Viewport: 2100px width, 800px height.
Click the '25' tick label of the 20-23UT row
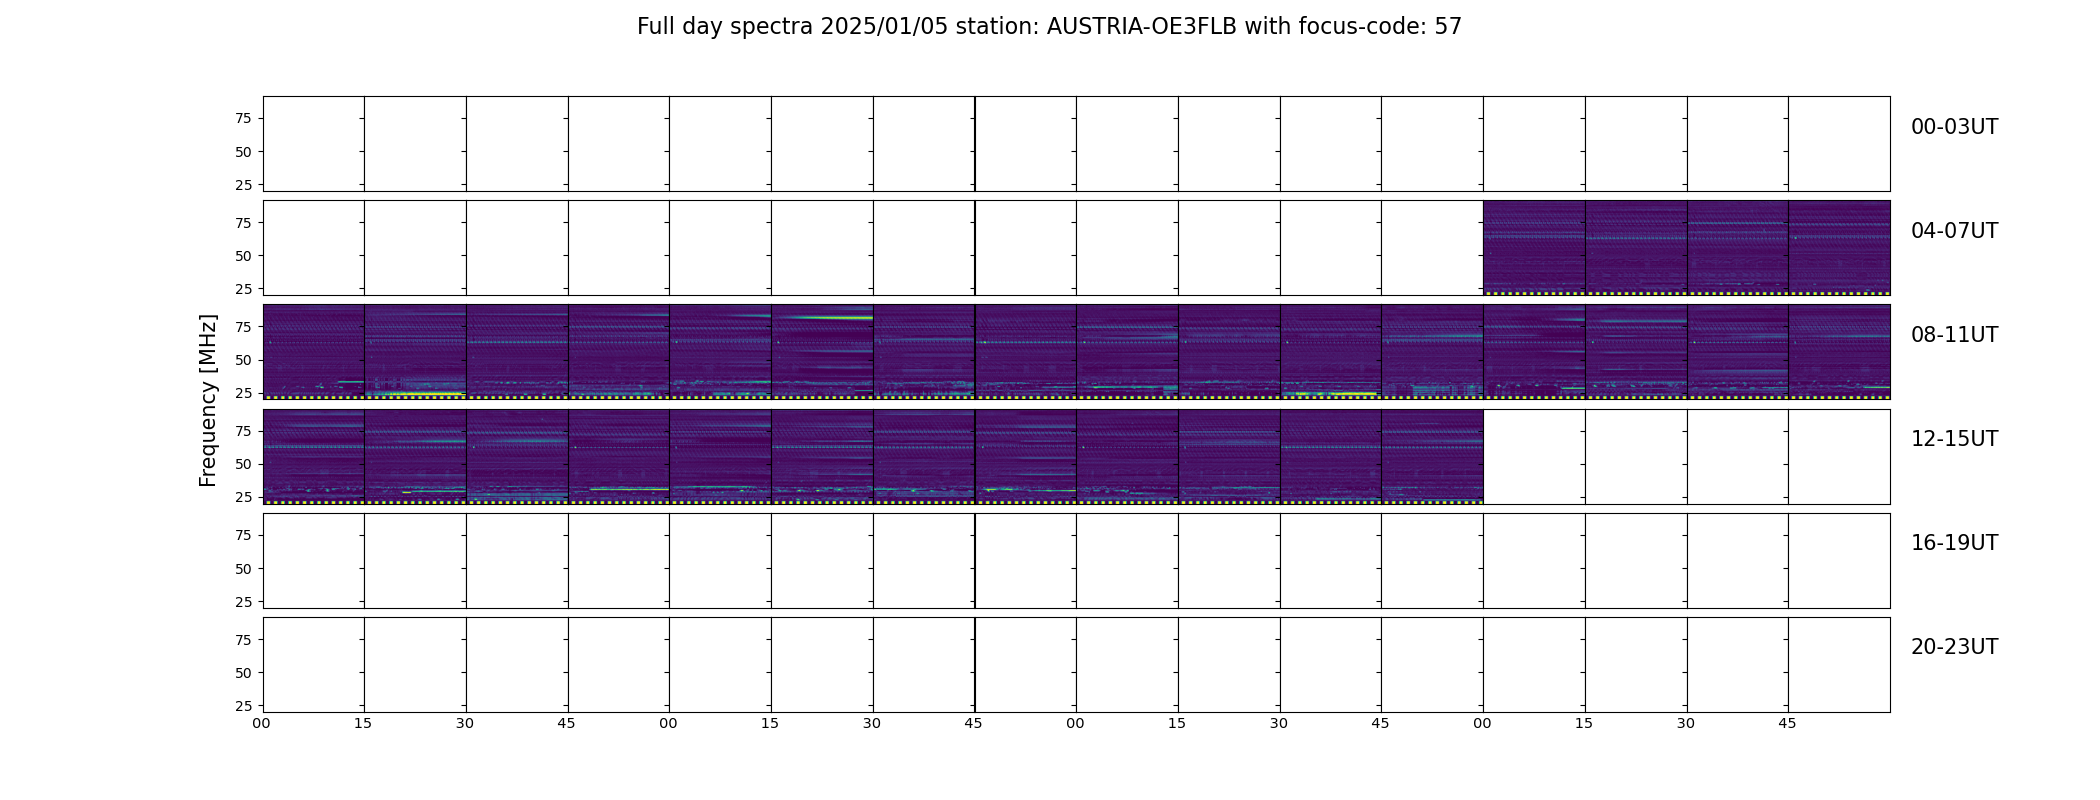pos(243,706)
